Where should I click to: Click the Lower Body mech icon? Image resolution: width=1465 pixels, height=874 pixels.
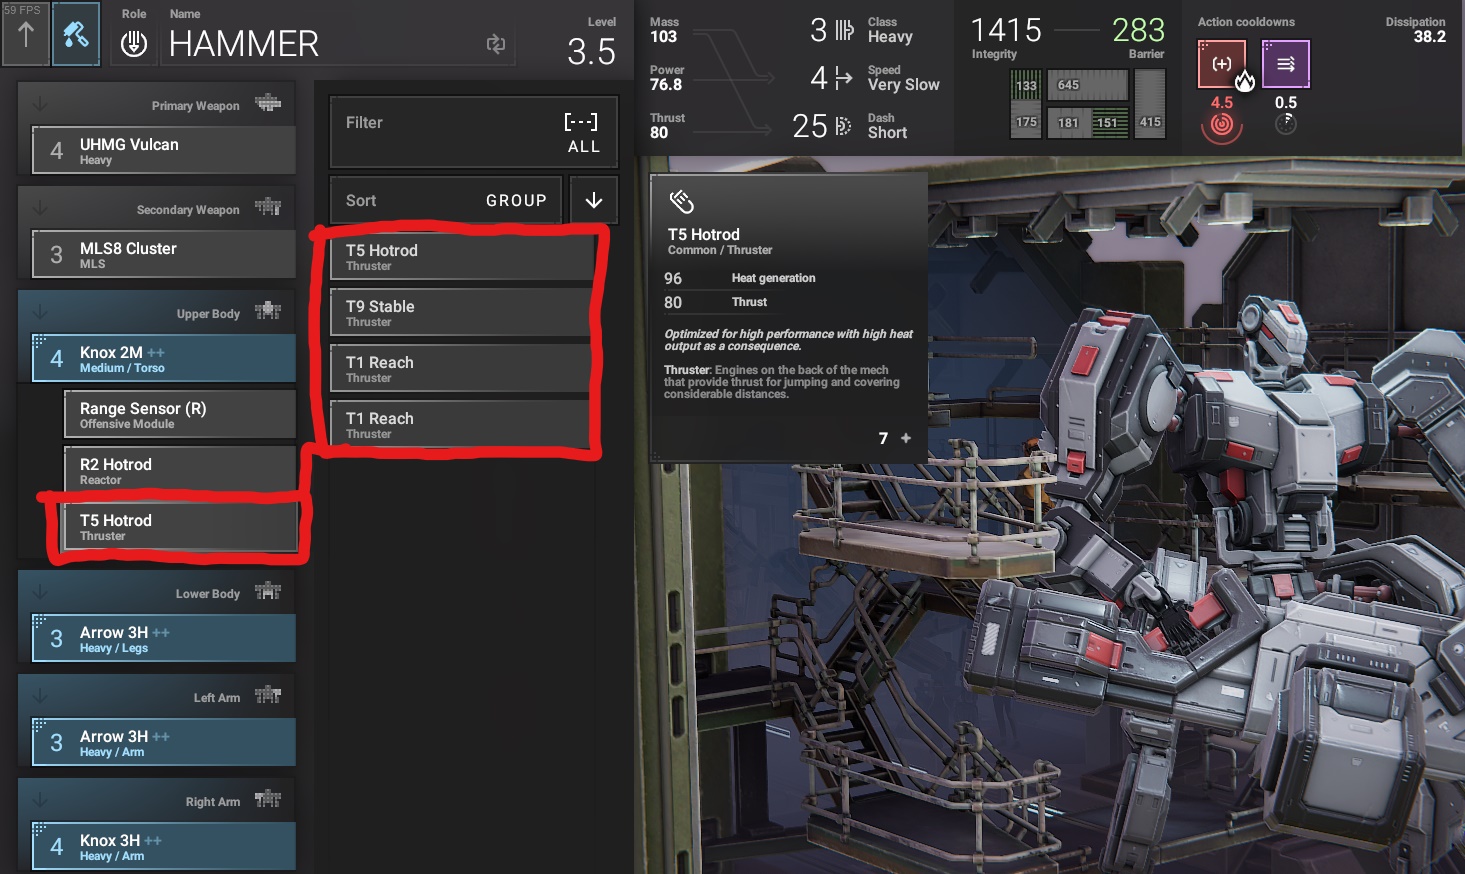268,591
